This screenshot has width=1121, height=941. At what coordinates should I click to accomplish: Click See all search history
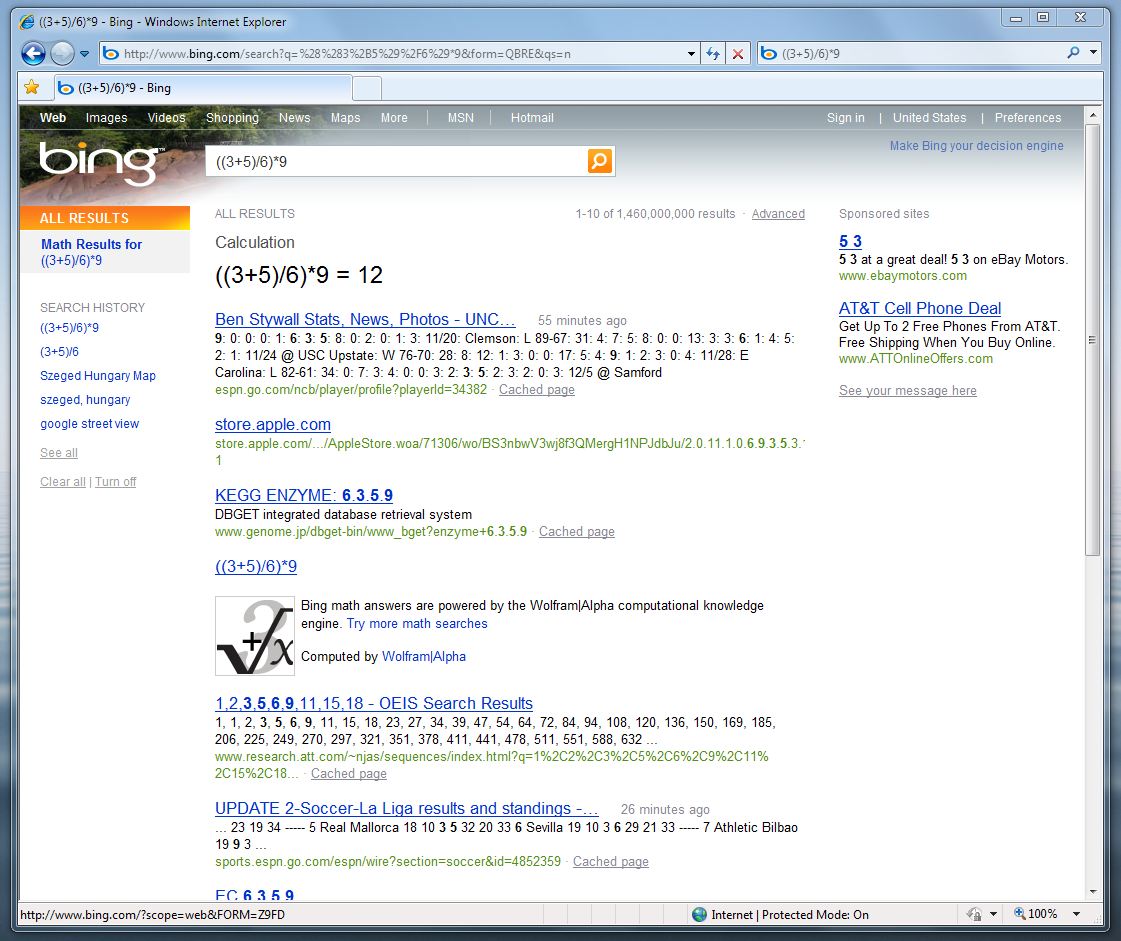pos(59,453)
